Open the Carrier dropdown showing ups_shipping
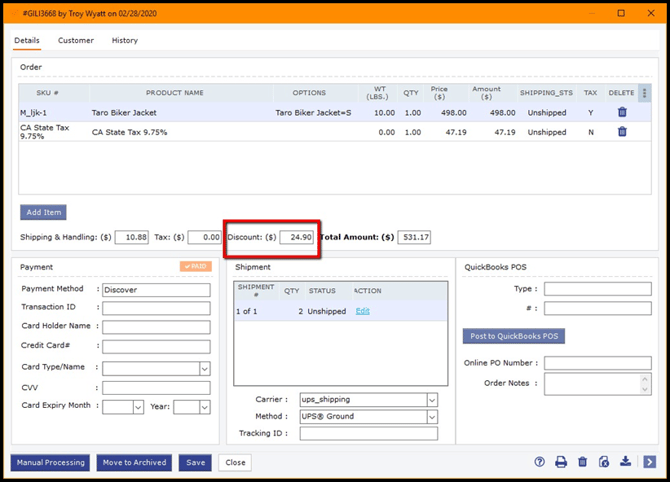The image size is (670, 482). click(x=432, y=400)
